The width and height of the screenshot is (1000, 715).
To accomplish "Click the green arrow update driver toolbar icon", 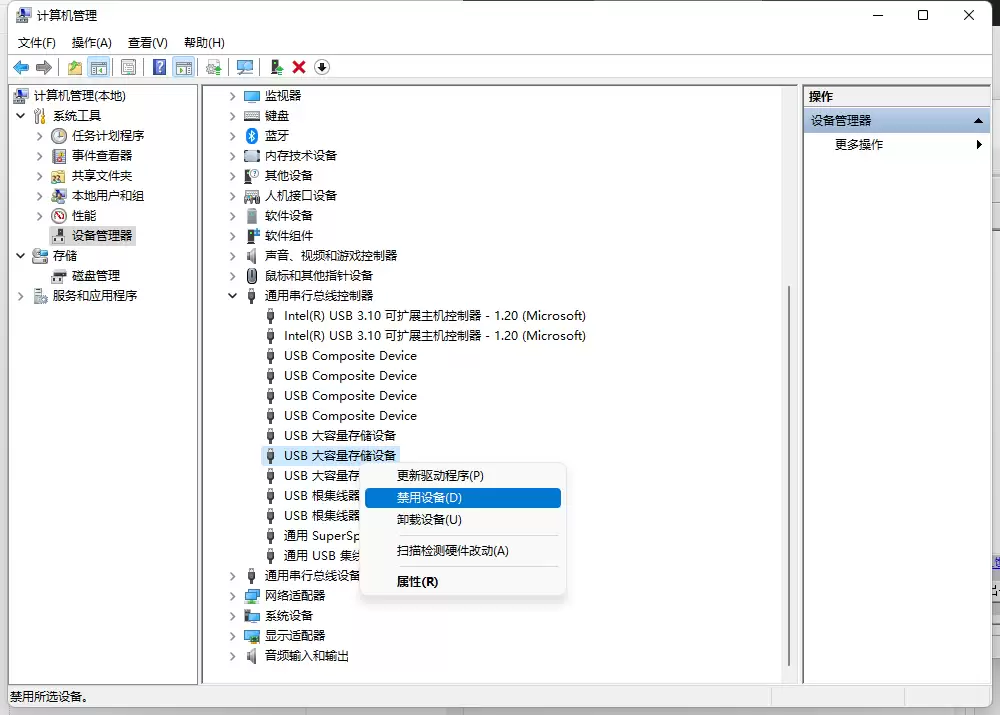I will pos(277,67).
